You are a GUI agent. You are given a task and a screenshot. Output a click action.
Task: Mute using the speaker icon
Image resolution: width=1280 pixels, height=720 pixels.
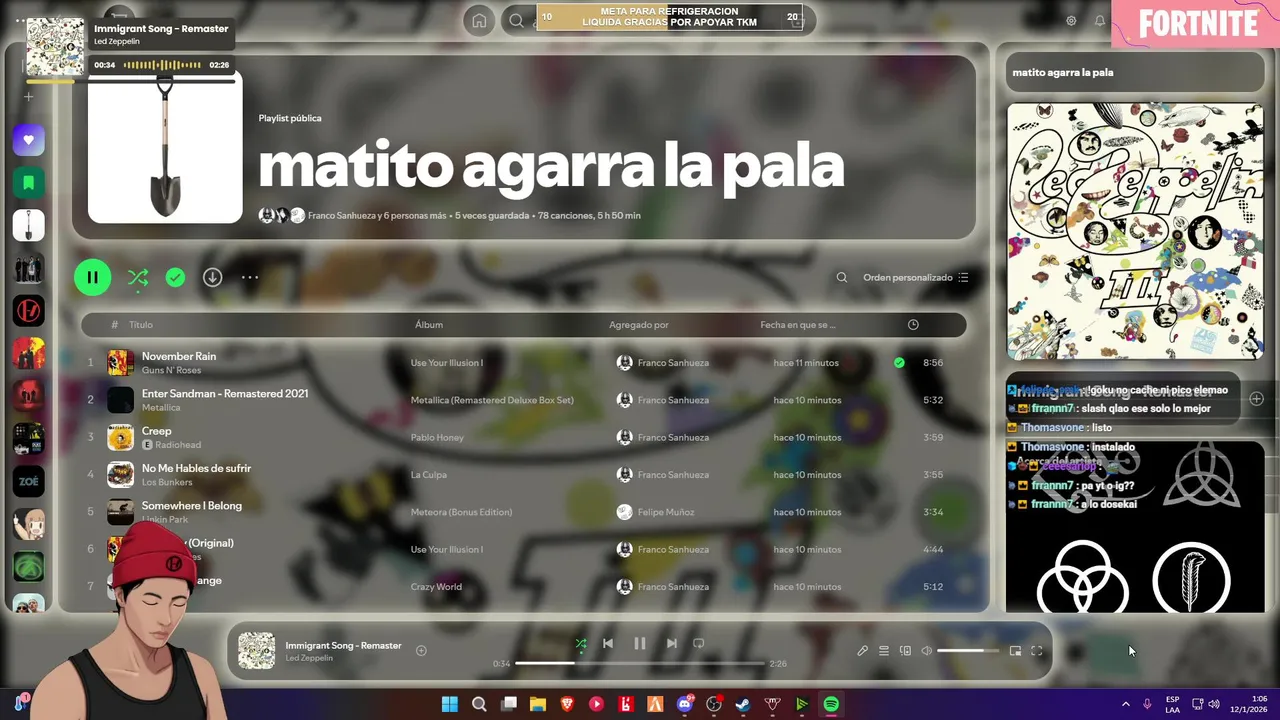click(927, 651)
